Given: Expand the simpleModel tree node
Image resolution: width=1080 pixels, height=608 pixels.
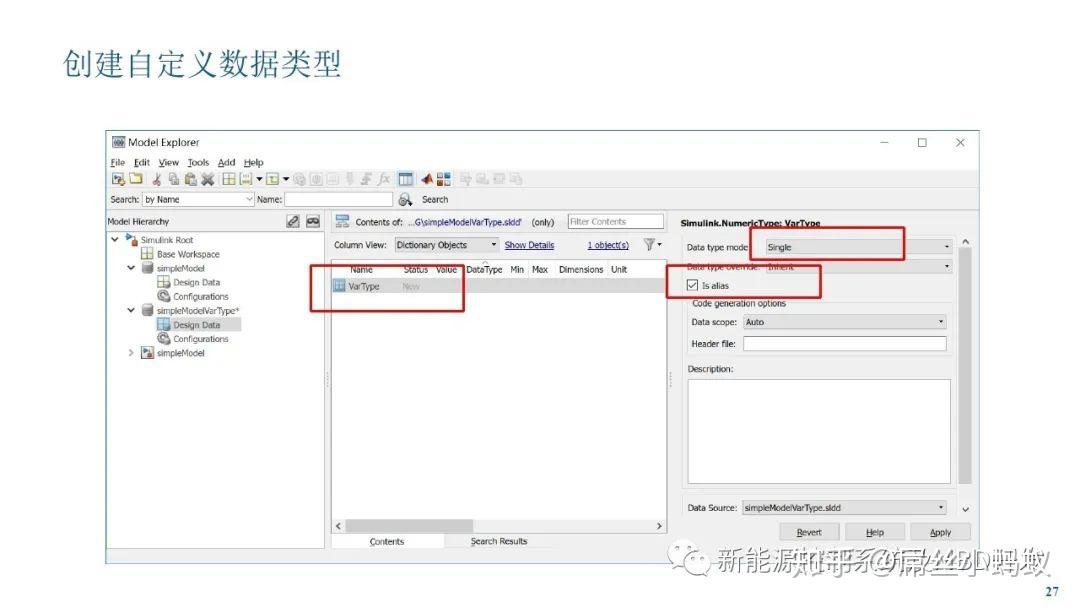Looking at the screenshot, I should (130, 352).
